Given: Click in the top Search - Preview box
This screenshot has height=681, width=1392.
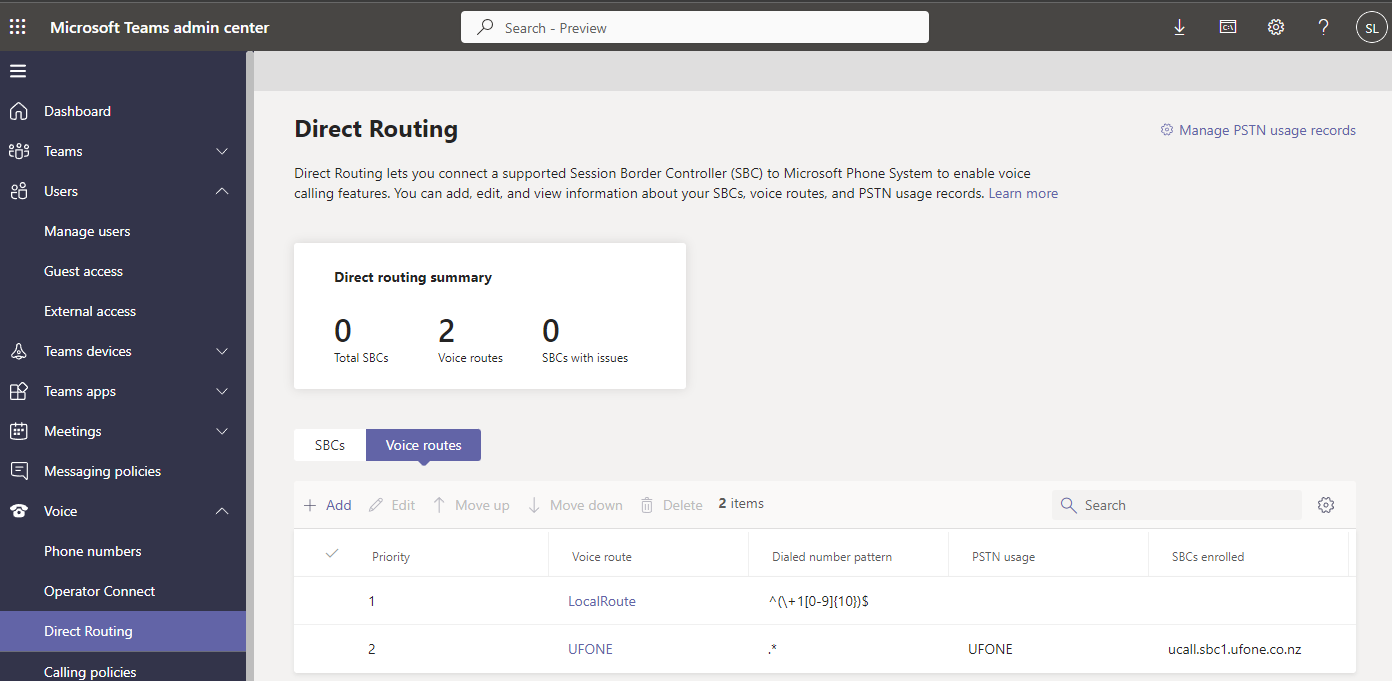Looking at the screenshot, I should [x=695, y=28].
